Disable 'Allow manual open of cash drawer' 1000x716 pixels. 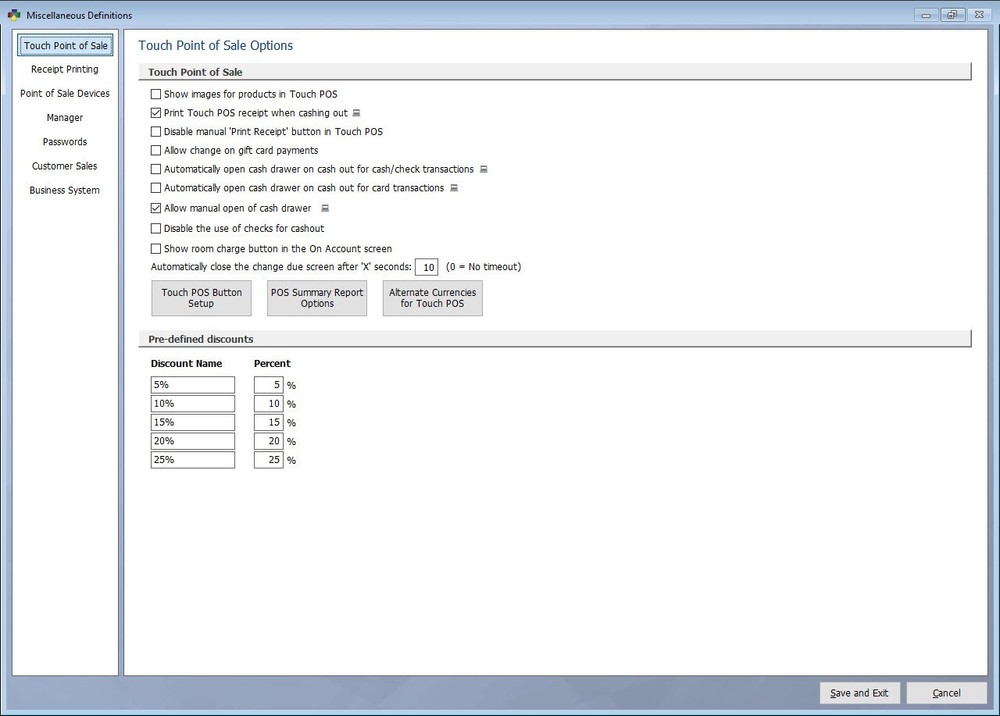[x=156, y=208]
